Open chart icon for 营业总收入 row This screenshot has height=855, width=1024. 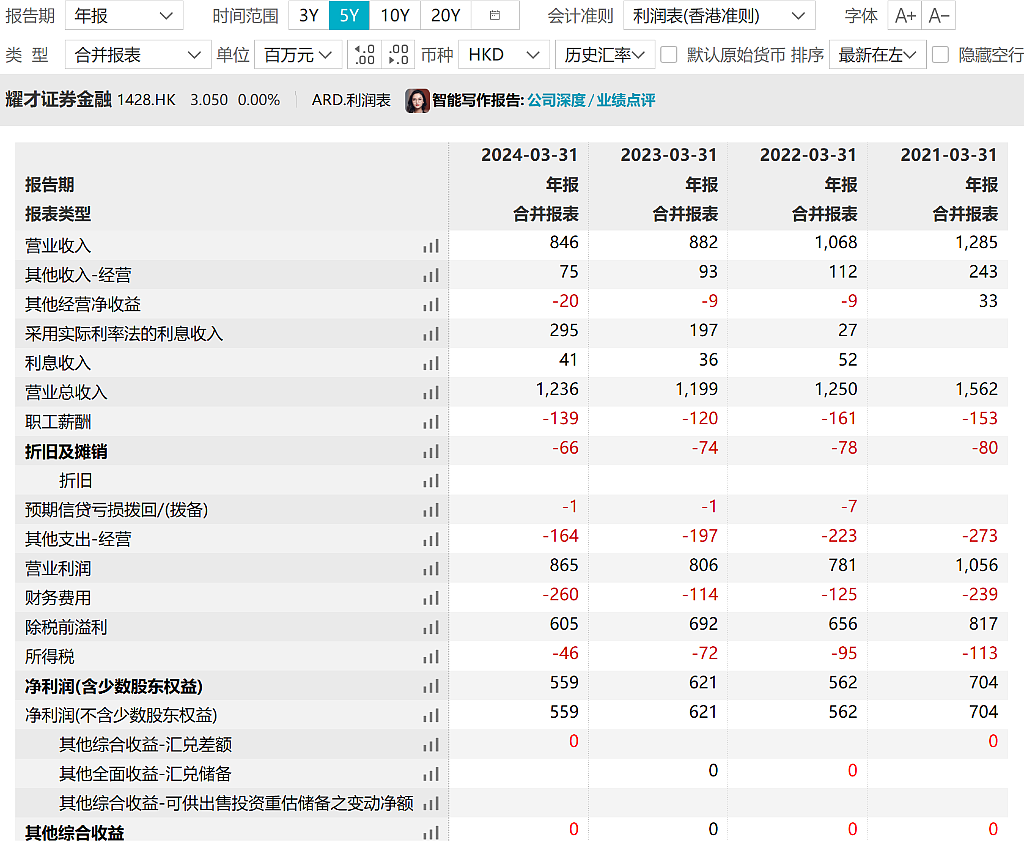[430, 393]
